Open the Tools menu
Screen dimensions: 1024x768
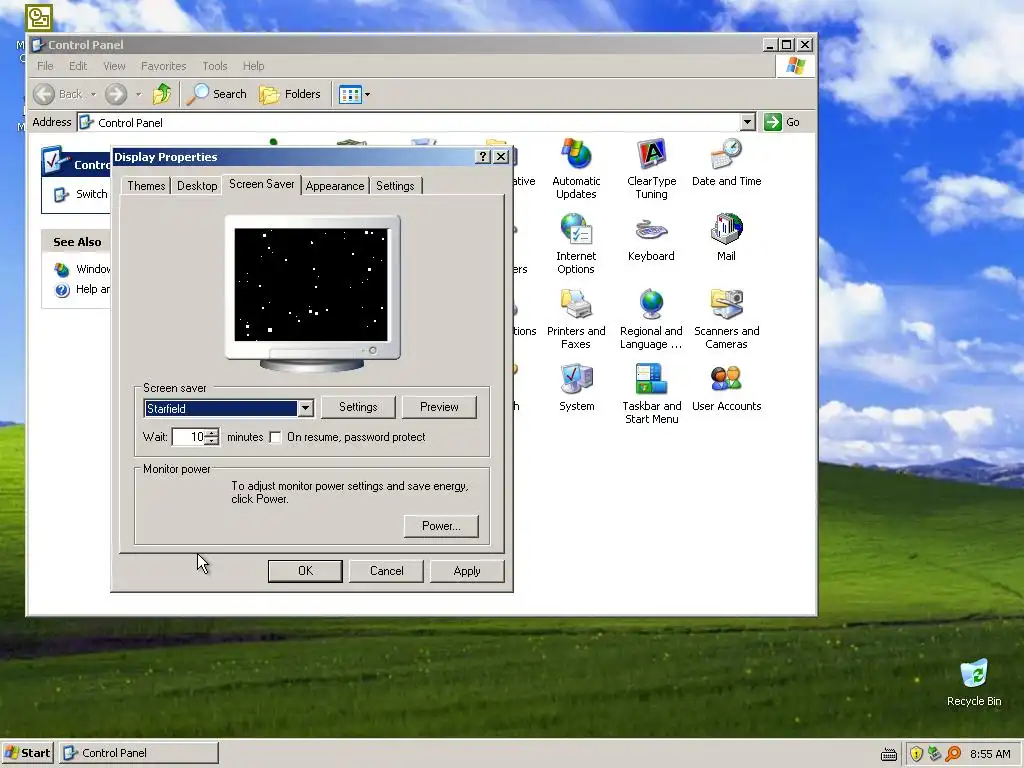215,66
